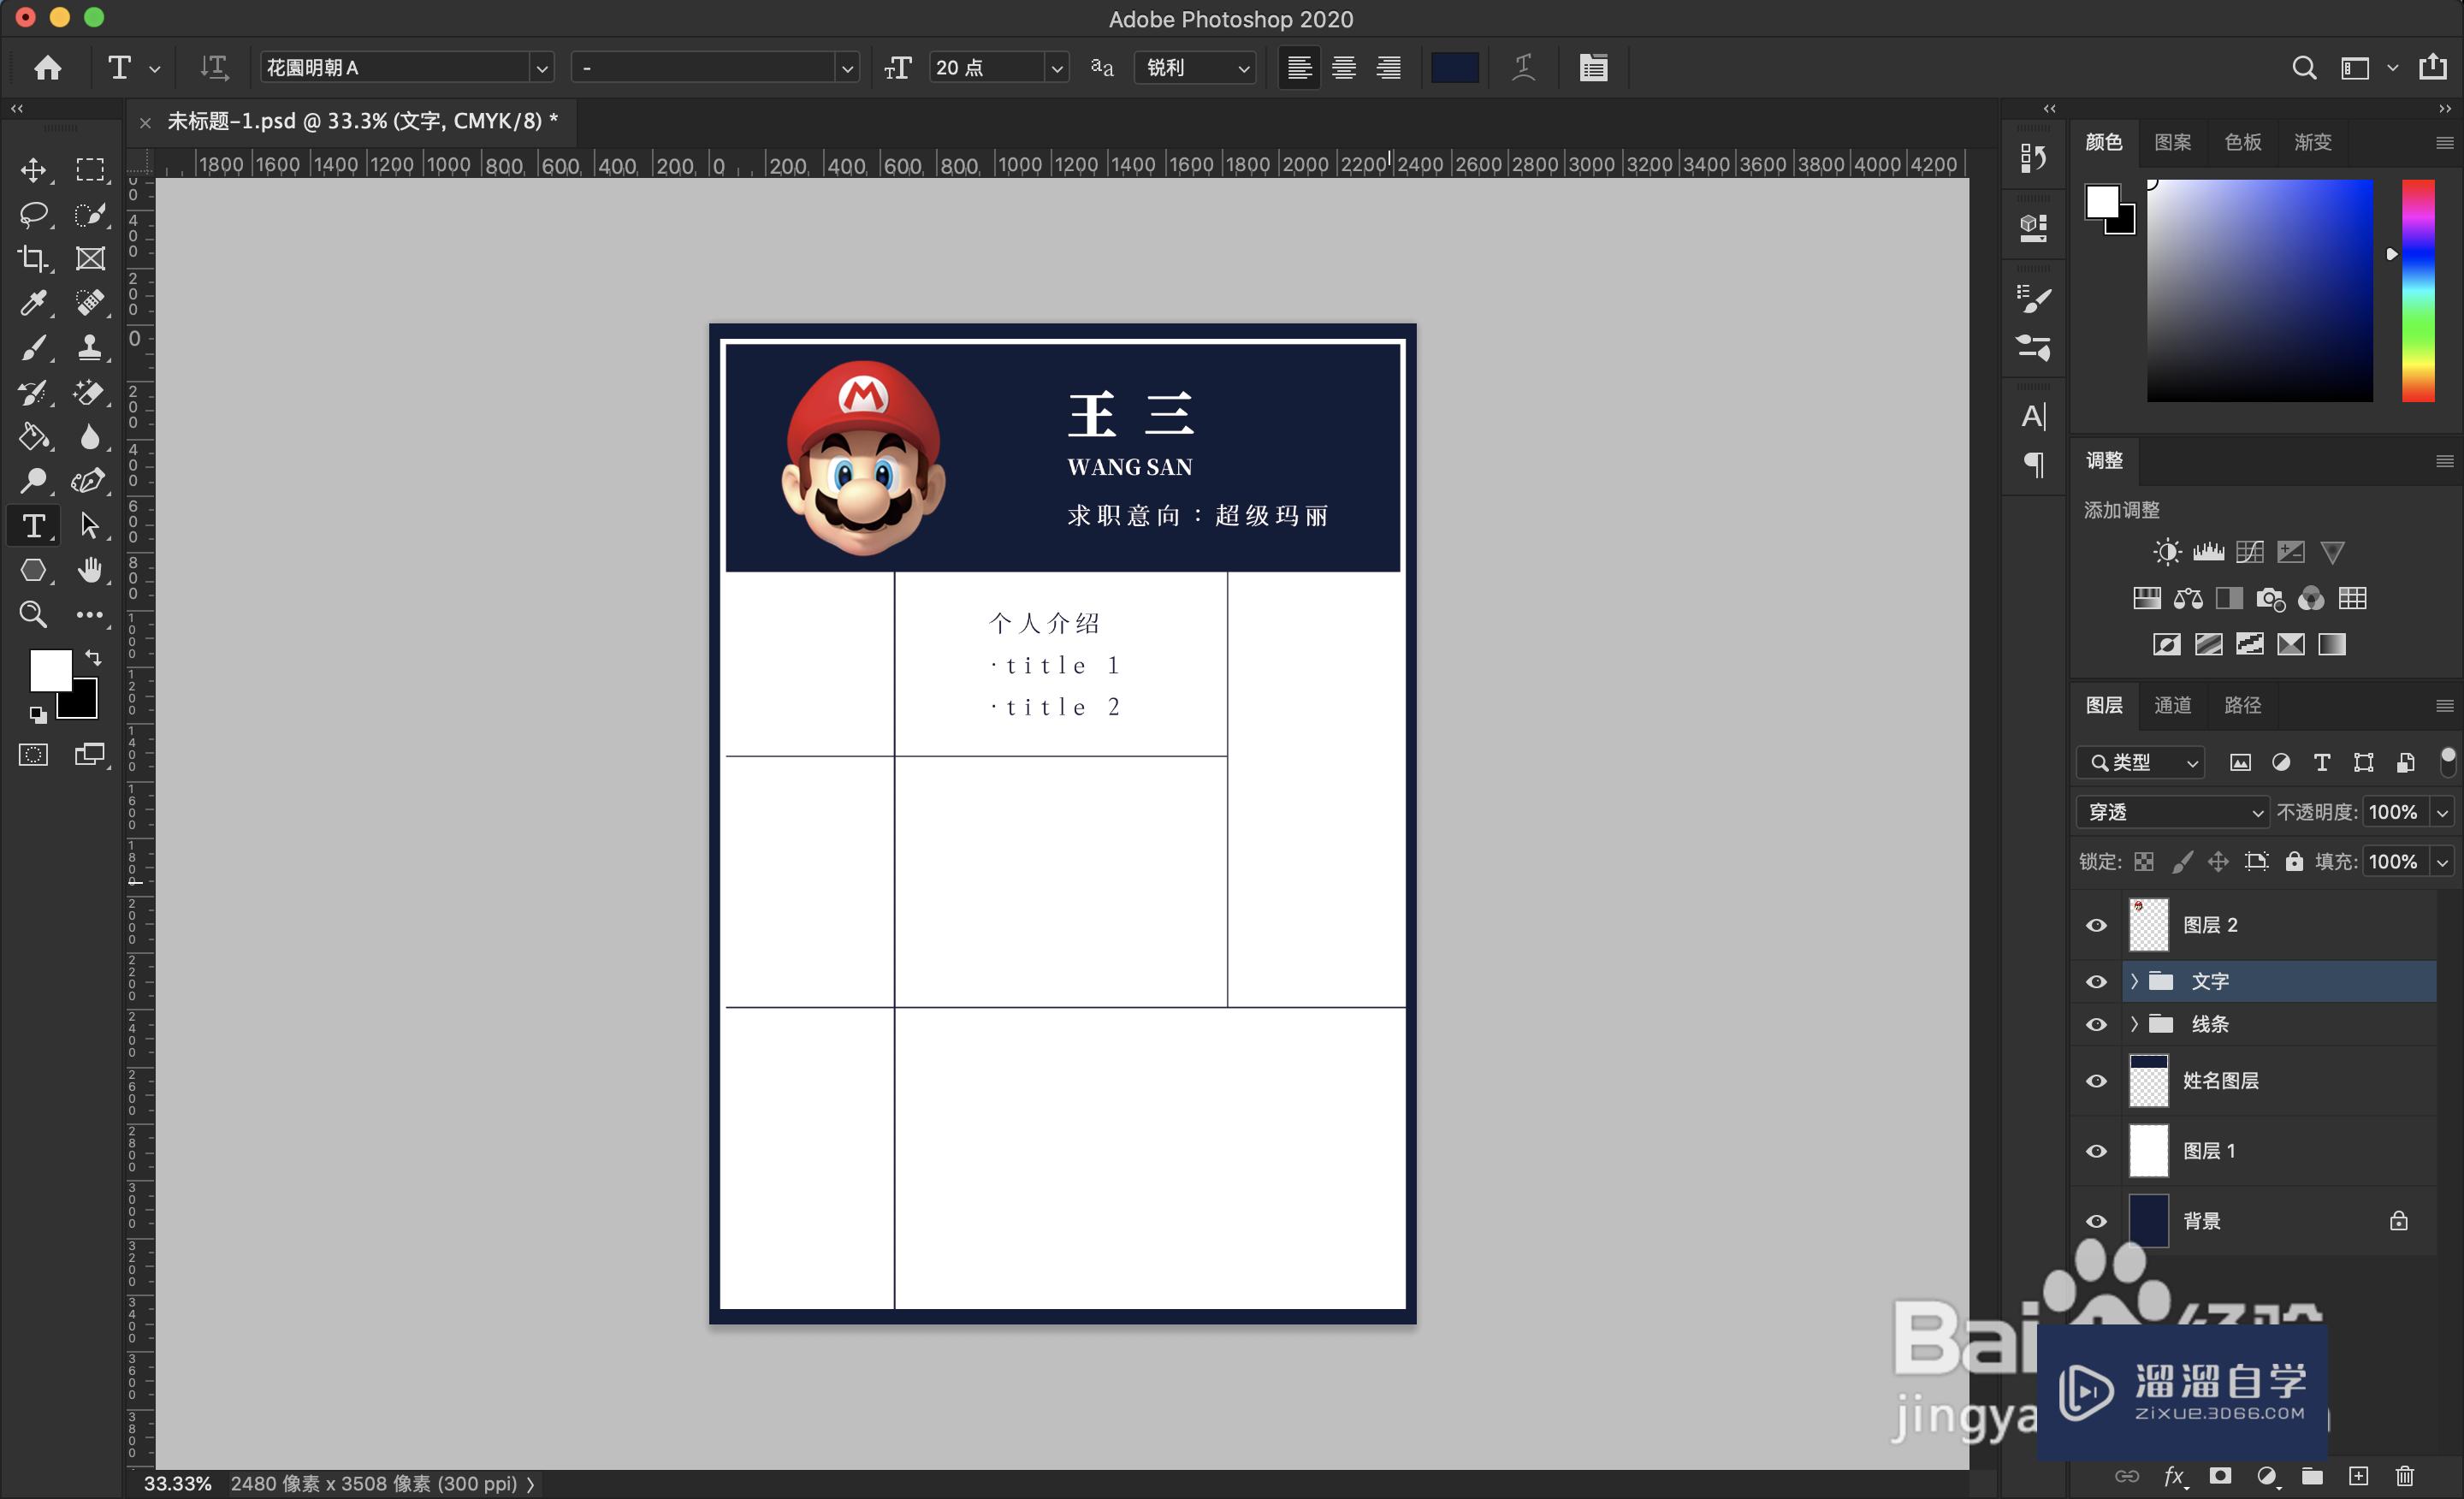Screen dimensions: 2464x1499
Task: Hide the 图层 1 layer
Action: (2096, 1151)
